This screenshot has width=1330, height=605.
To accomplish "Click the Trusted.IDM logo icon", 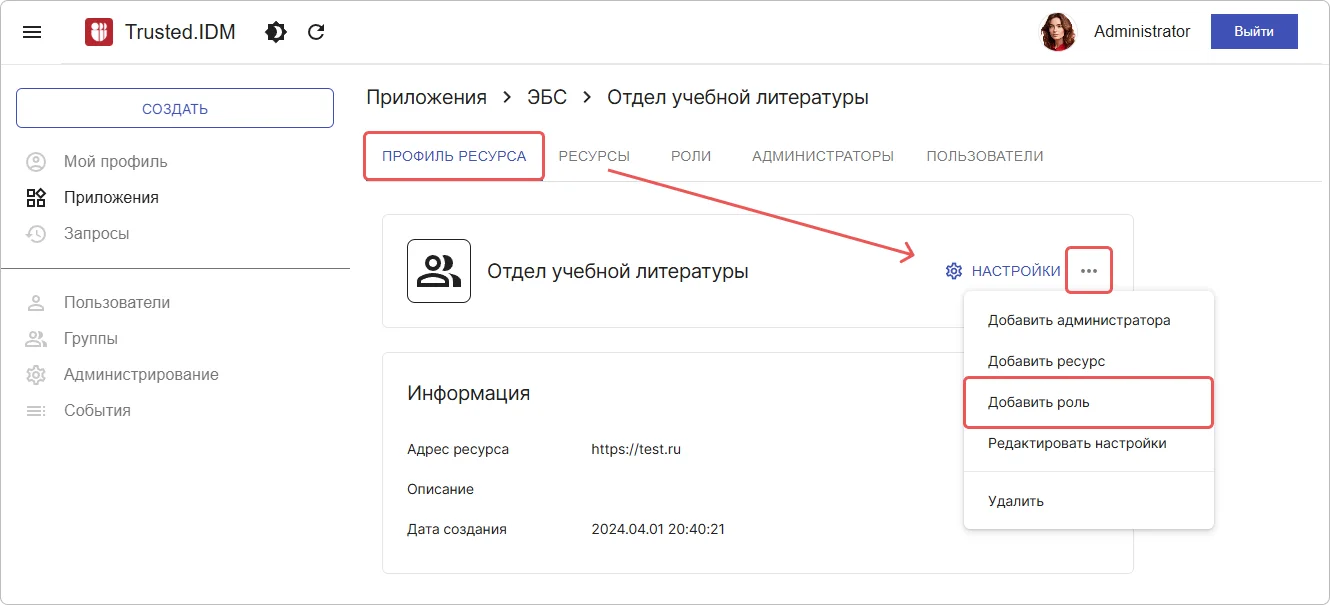I will pyautogui.click(x=99, y=32).
